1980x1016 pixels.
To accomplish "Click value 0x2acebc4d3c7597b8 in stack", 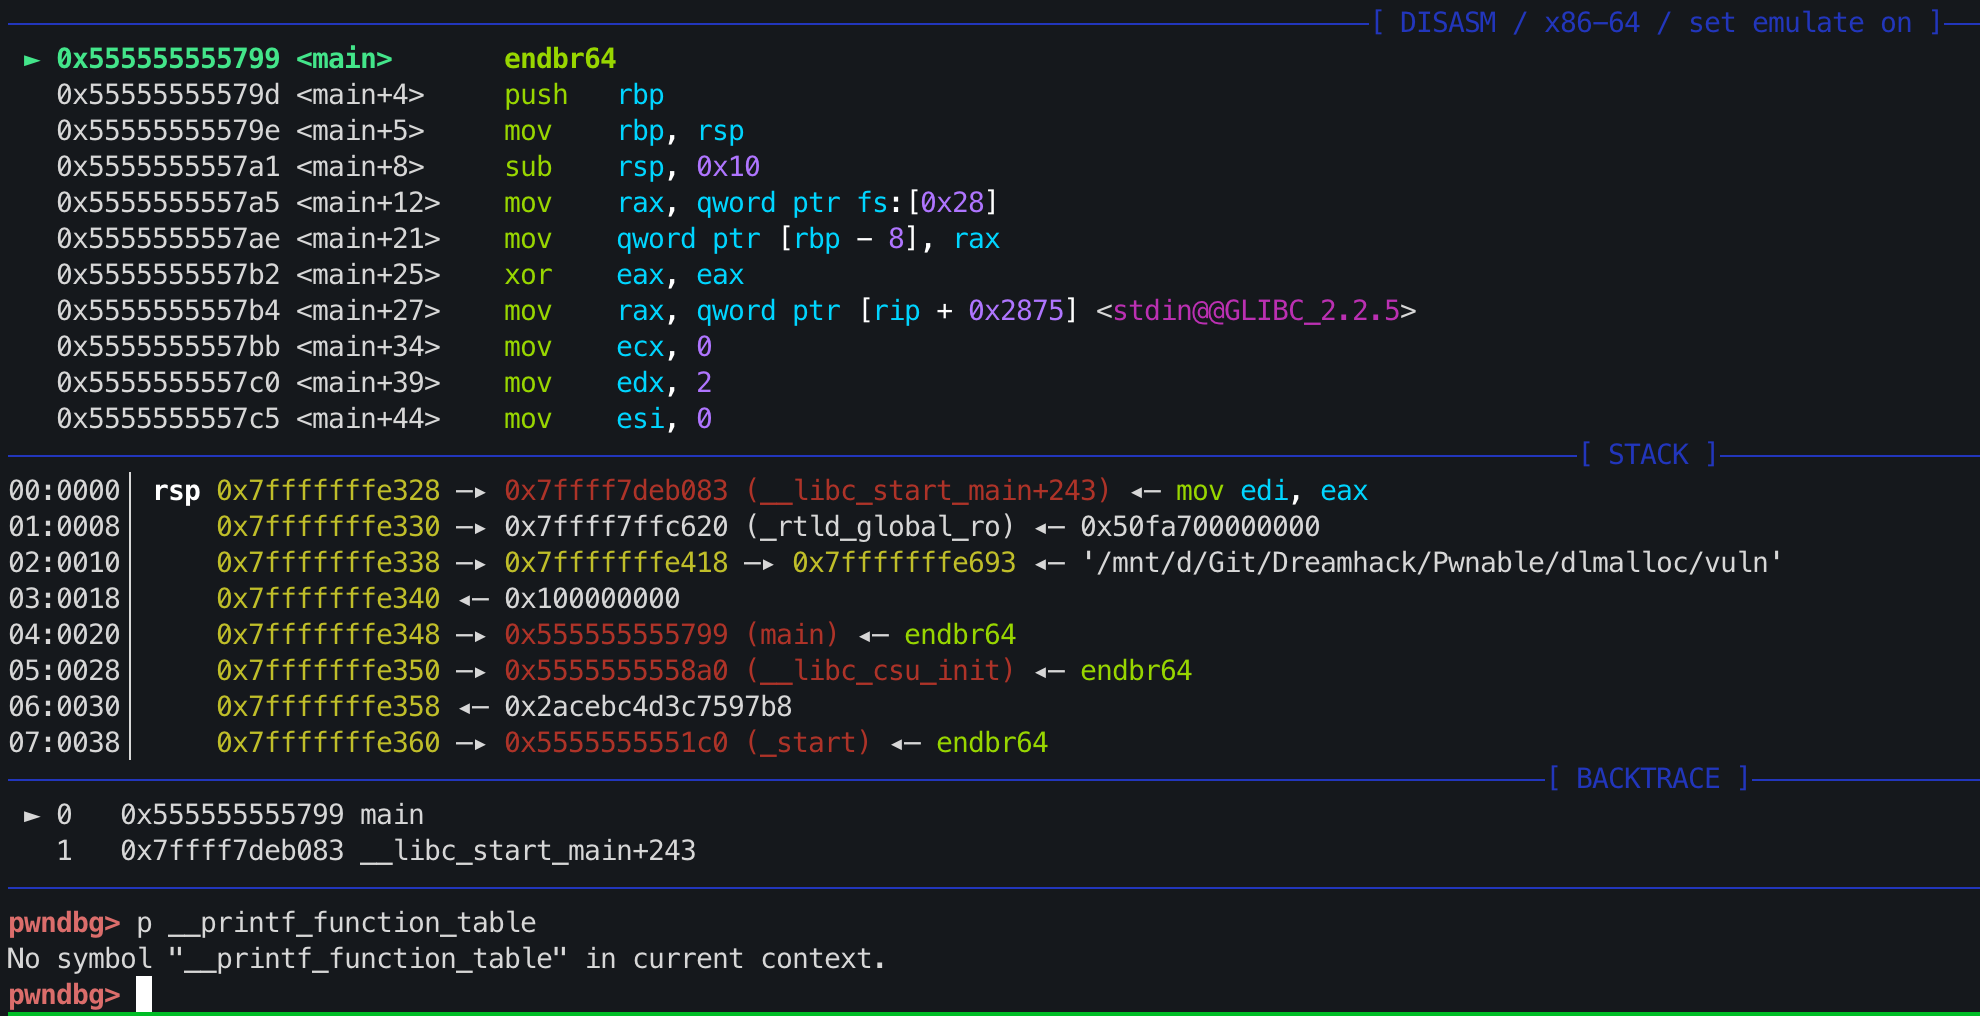I will [x=648, y=707].
